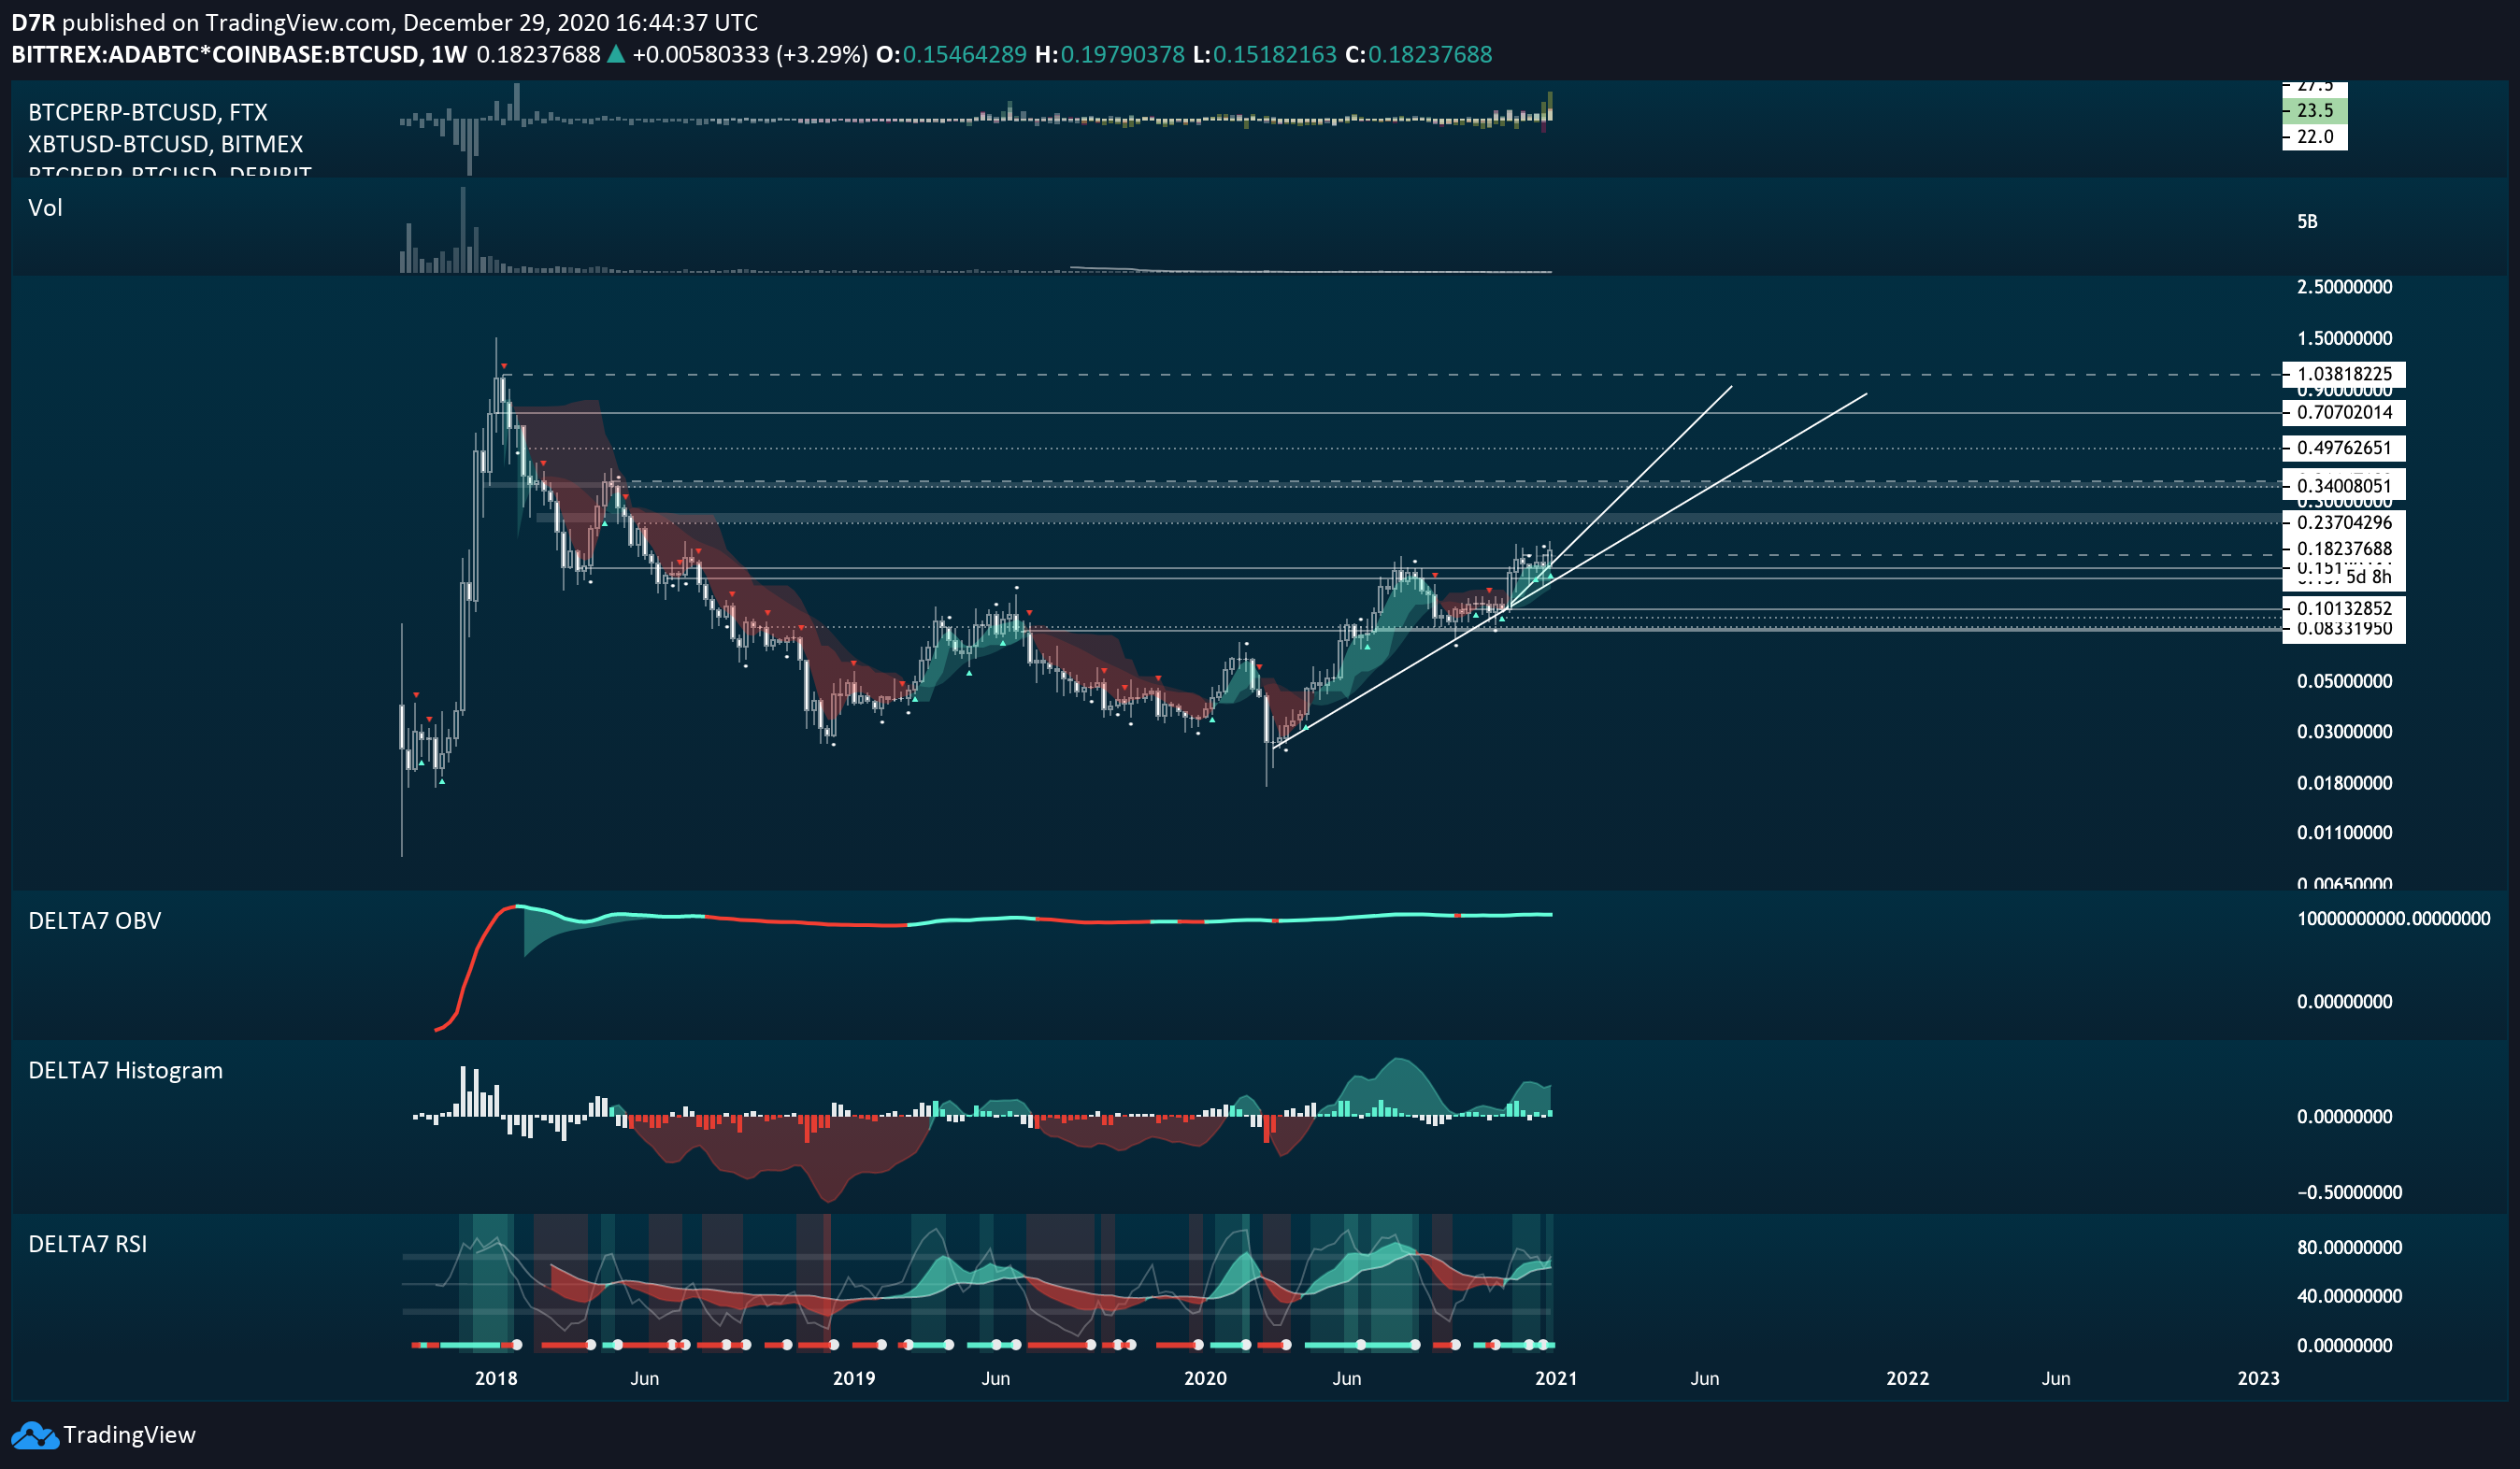The image size is (2520, 1469).
Task: Click the 0.08331950 price level tag
Action: point(2343,629)
